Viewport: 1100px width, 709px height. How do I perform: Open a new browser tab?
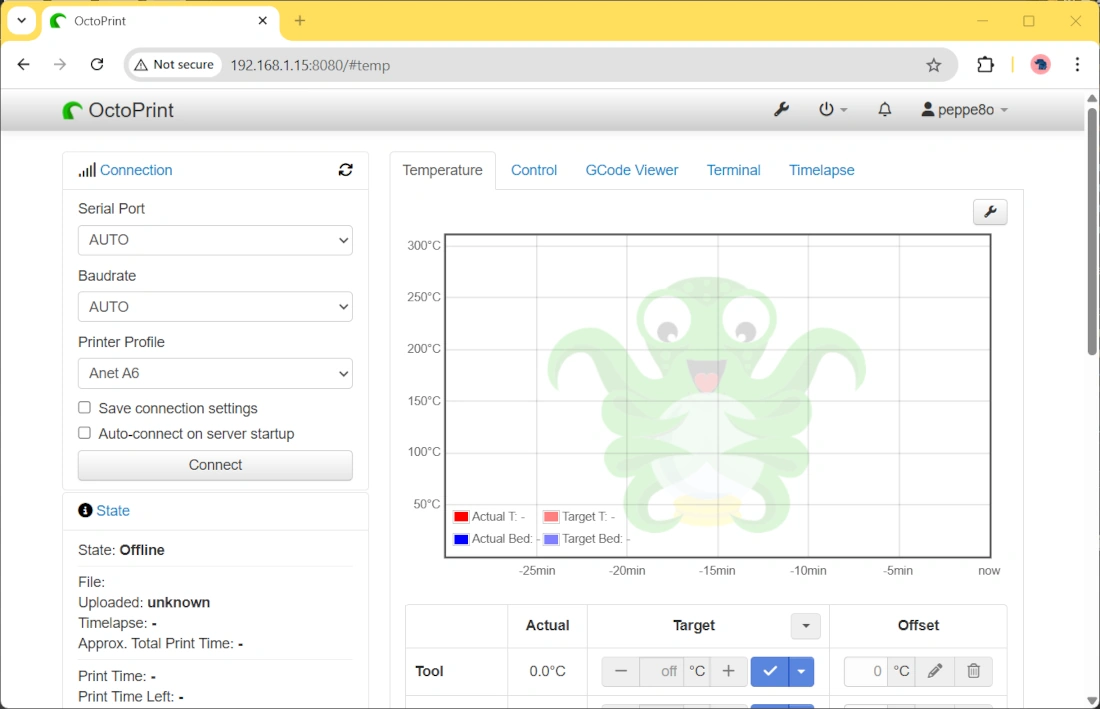[300, 20]
